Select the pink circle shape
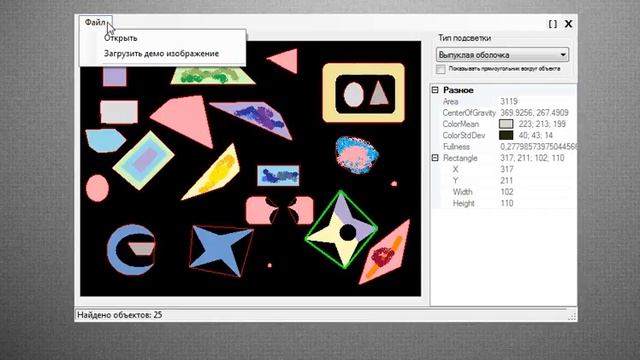The width and height of the screenshot is (640, 360). pos(97,188)
